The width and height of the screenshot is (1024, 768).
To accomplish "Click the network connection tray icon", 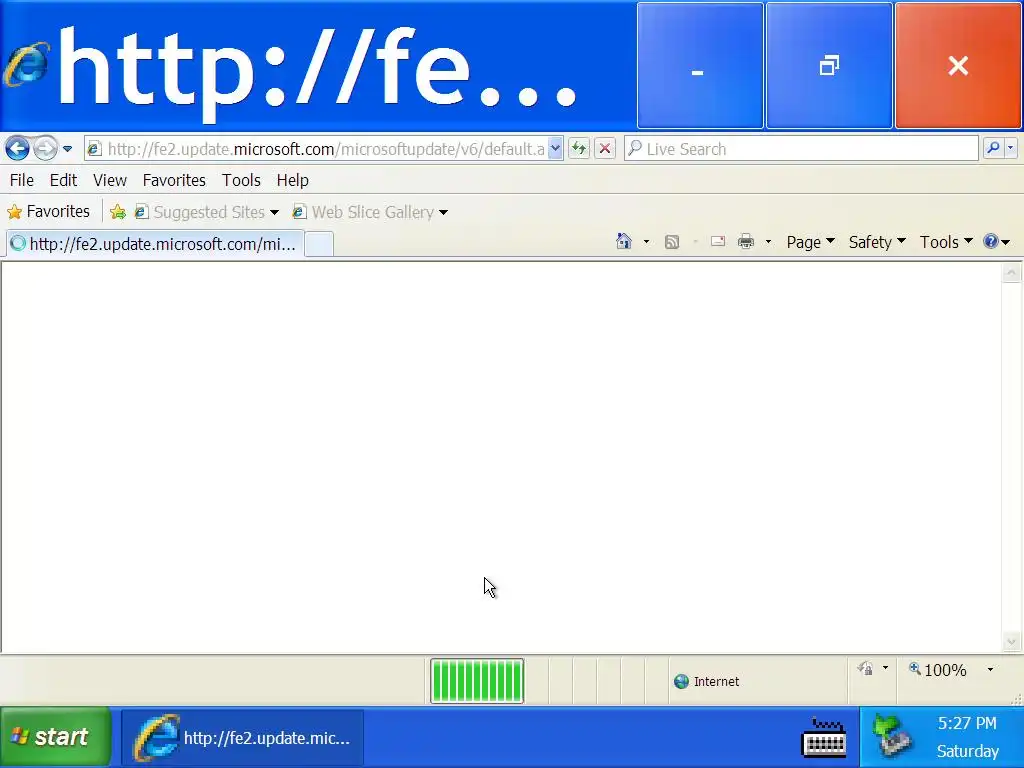I will coord(892,735).
